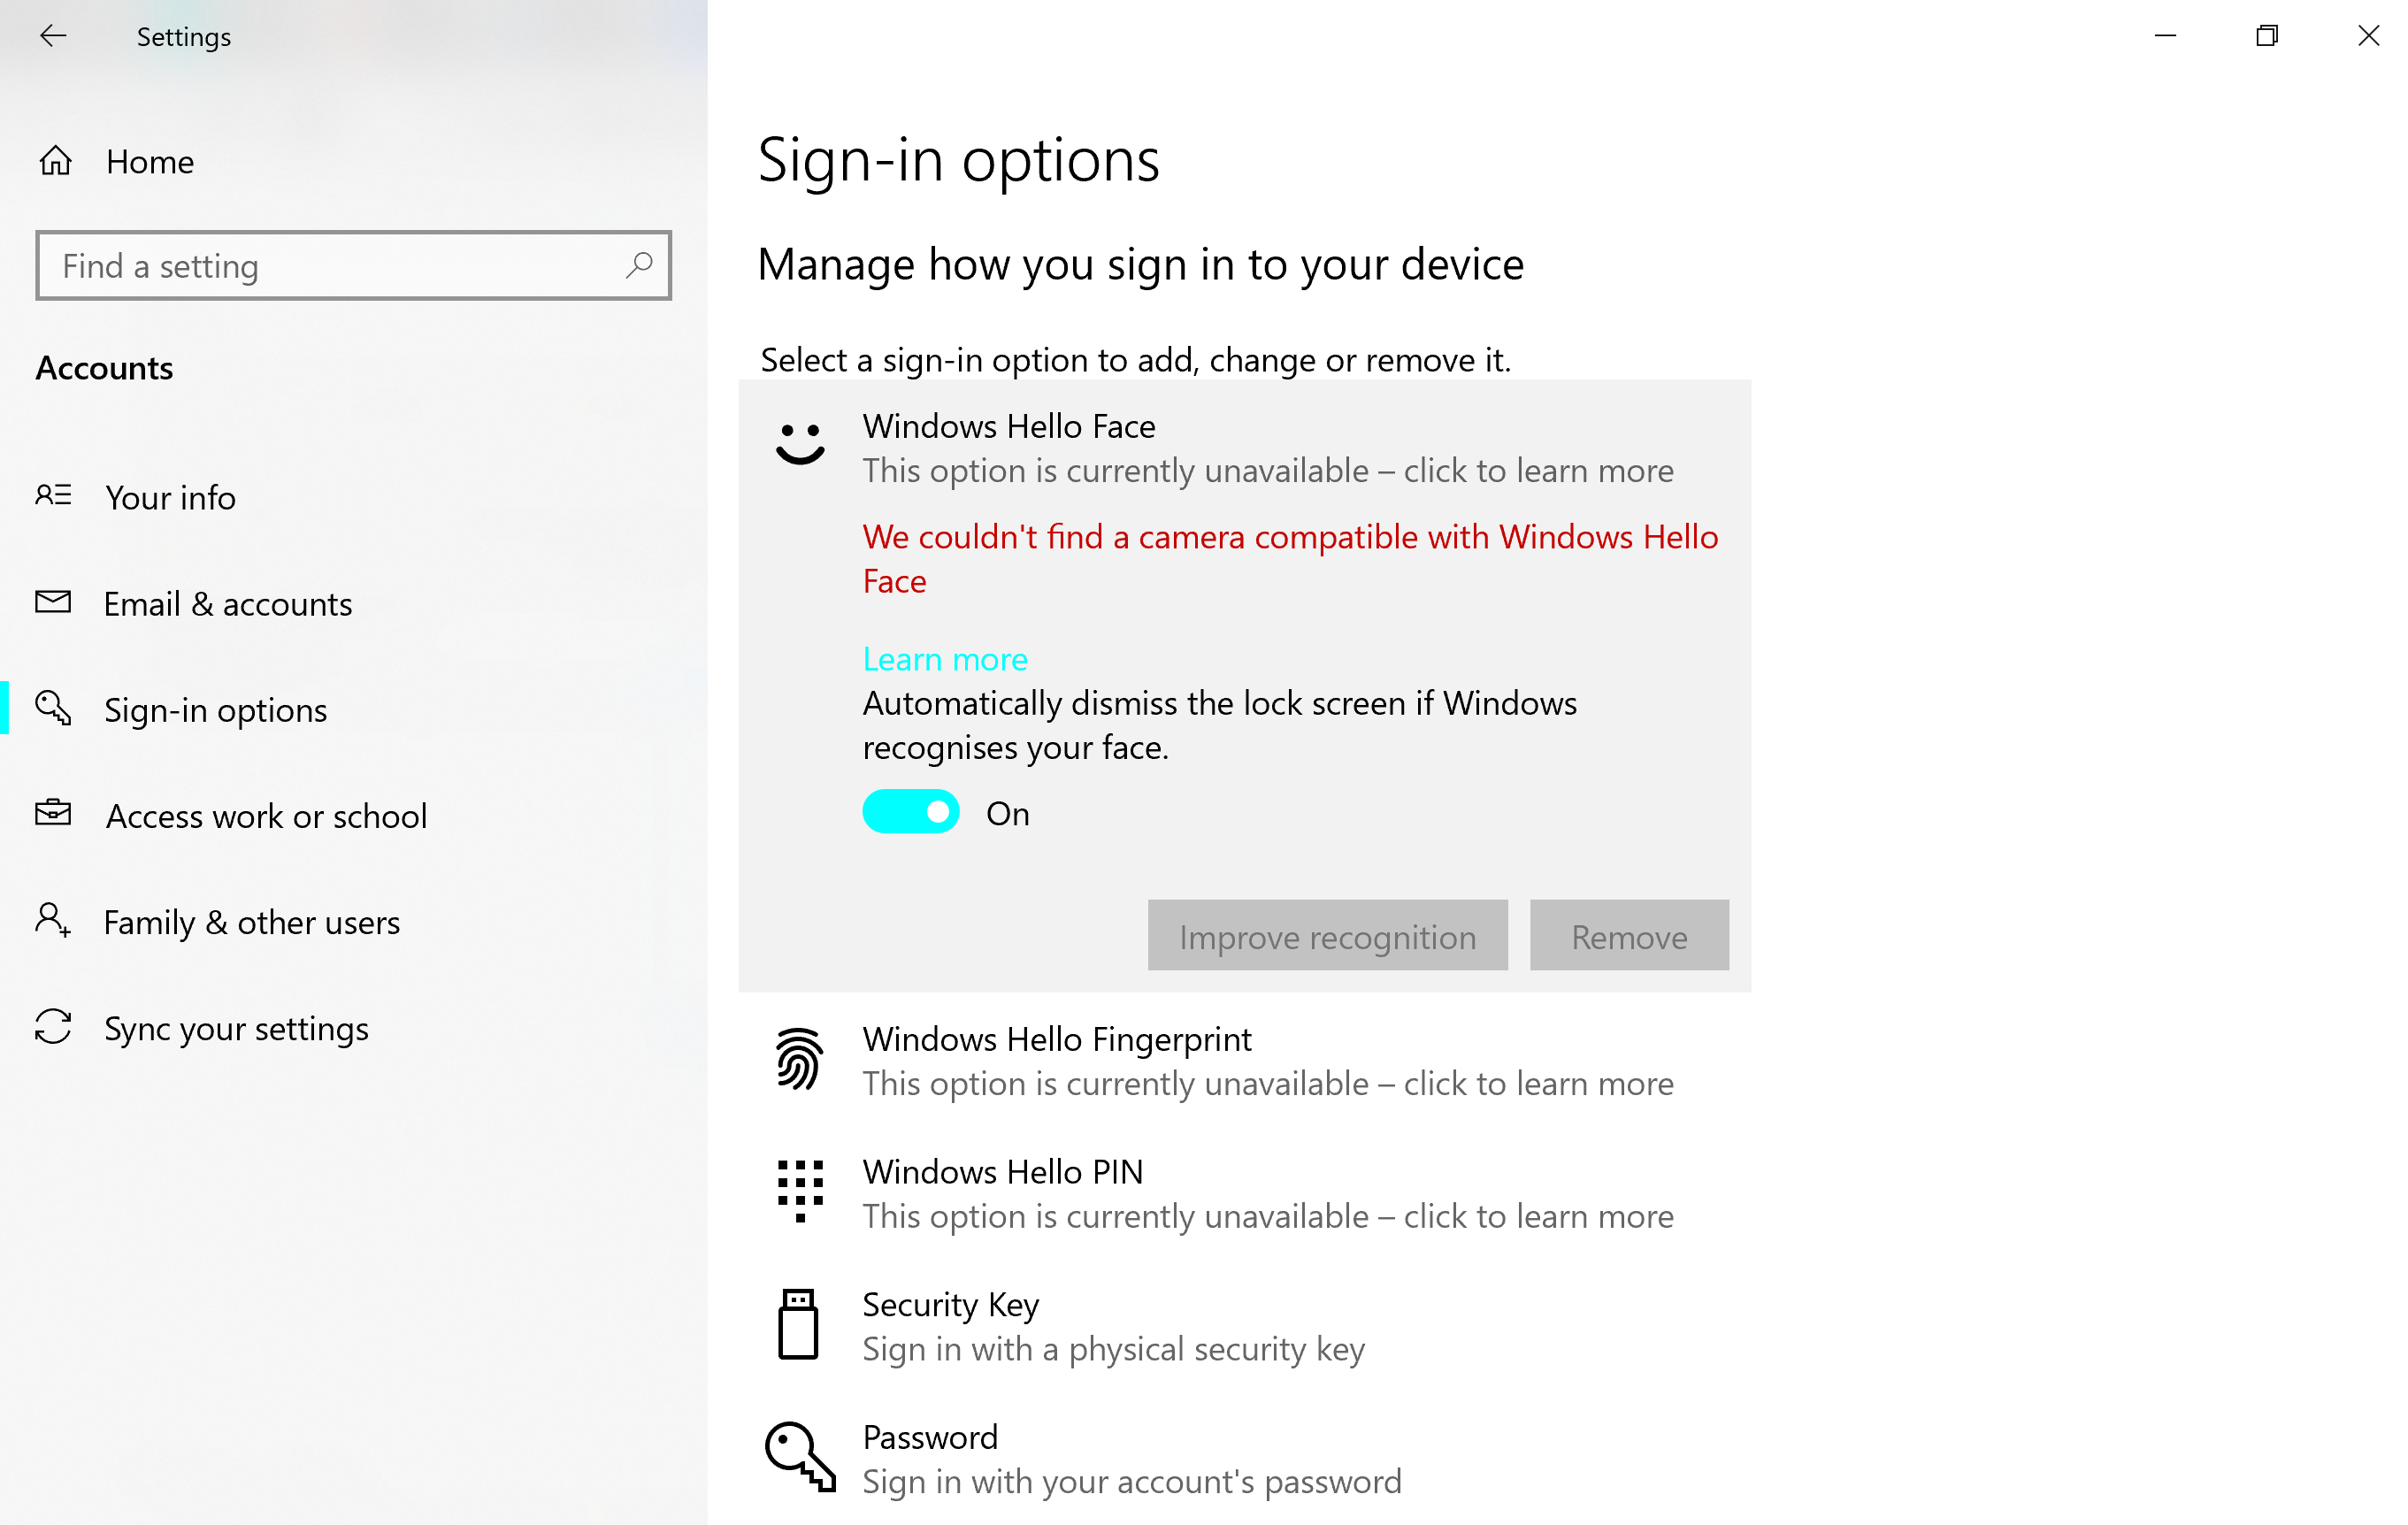Expand the Security Key option

pos(1244,1326)
